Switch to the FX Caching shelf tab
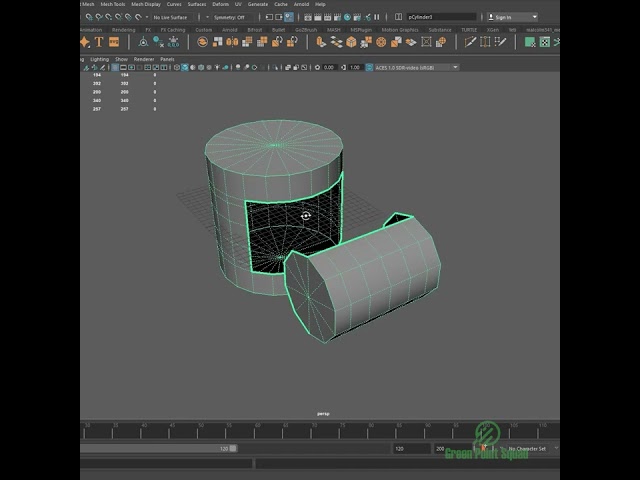The image size is (640, 480). [173, 30]
